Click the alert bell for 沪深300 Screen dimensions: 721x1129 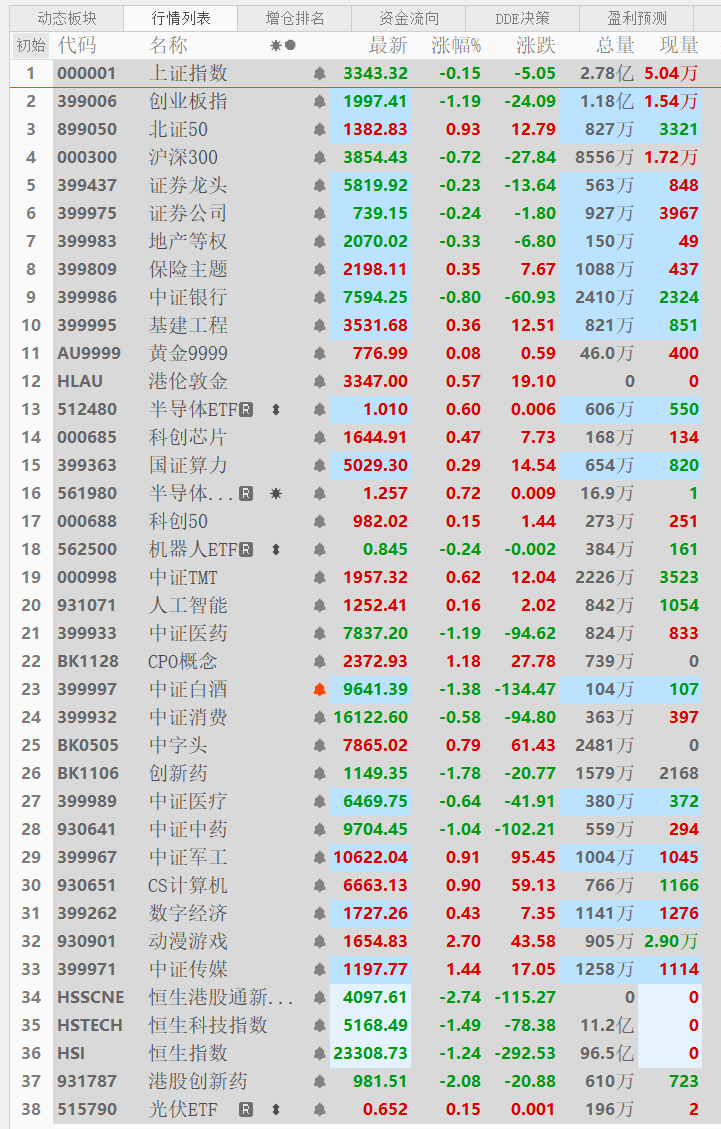[320, 158]
